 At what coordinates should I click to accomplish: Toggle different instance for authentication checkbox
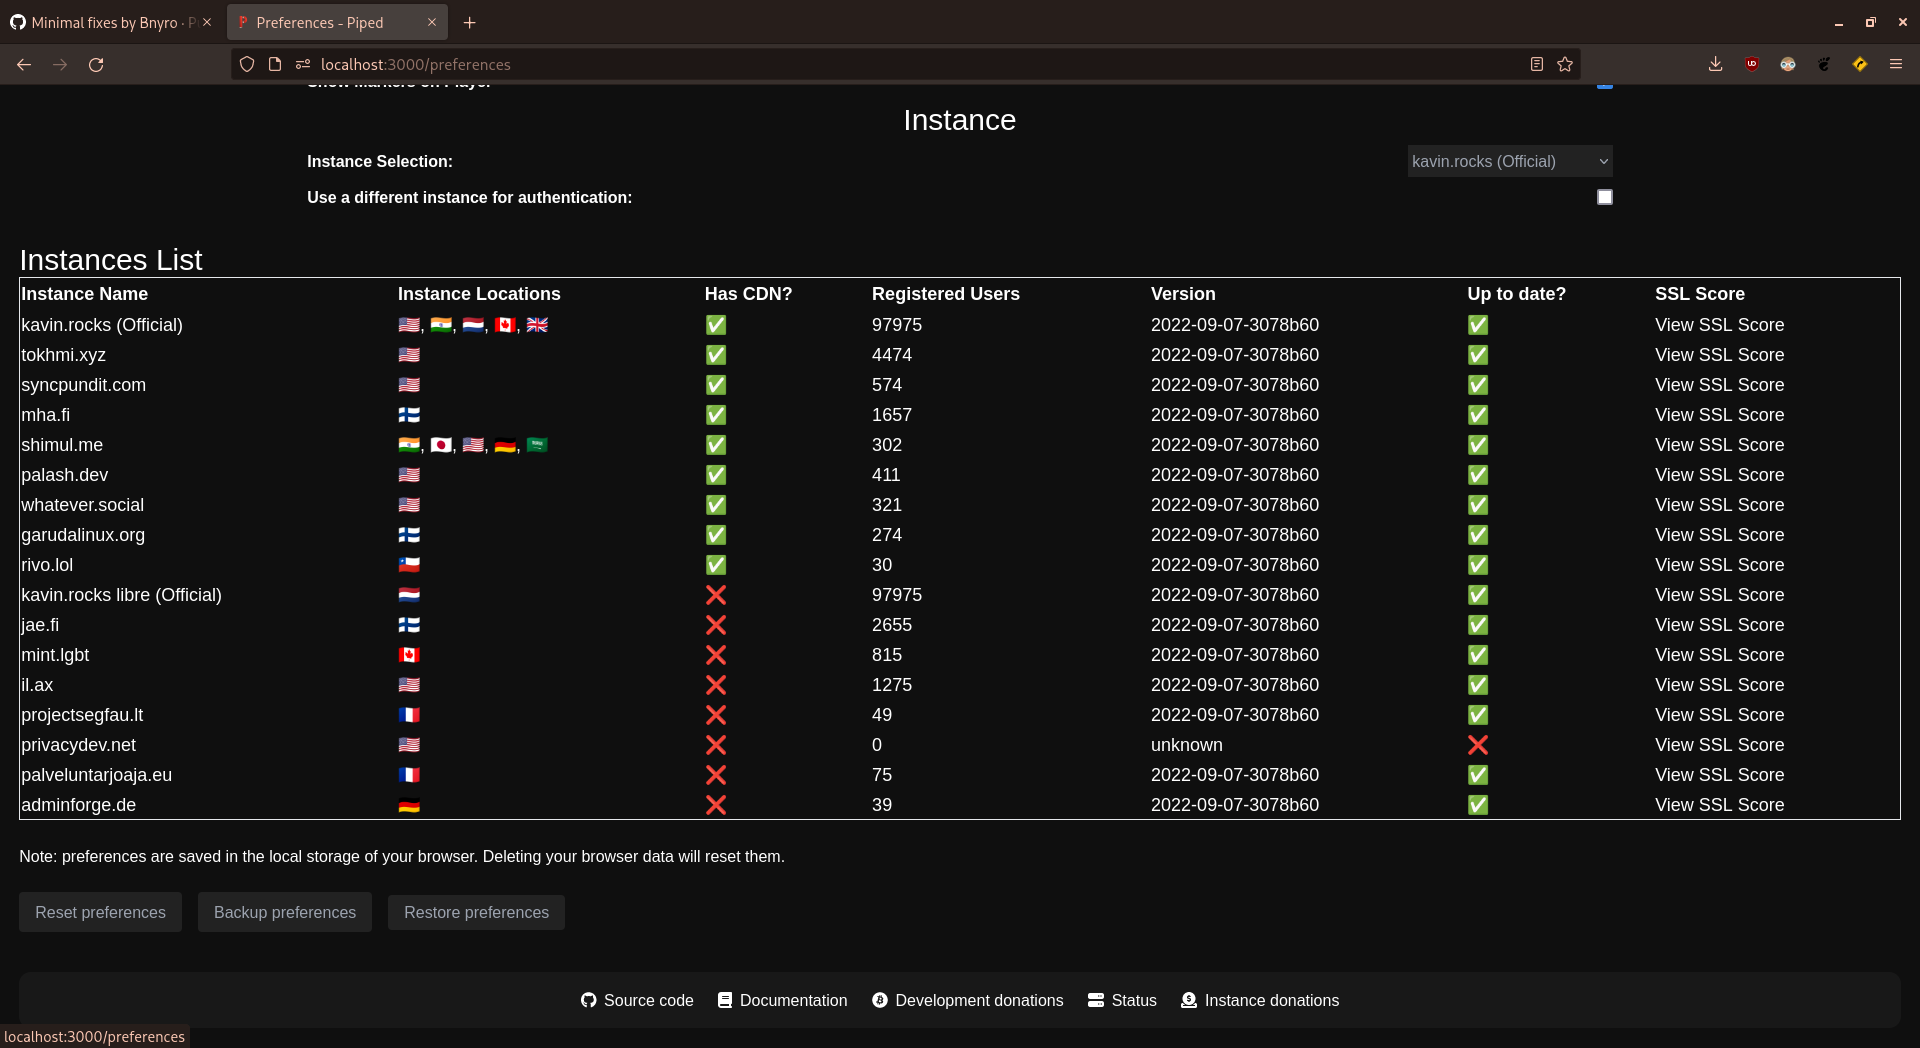click(1605, 197)
